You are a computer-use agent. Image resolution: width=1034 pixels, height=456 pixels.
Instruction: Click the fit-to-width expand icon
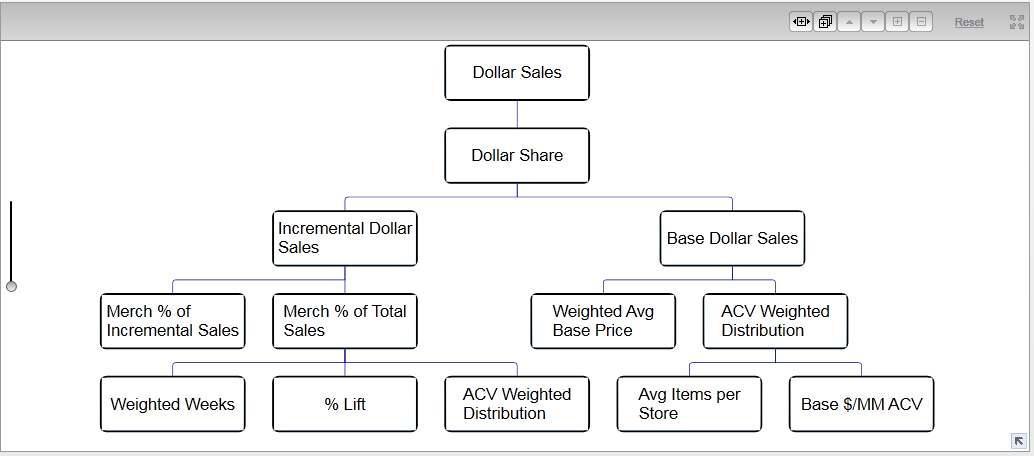(800, 22)
